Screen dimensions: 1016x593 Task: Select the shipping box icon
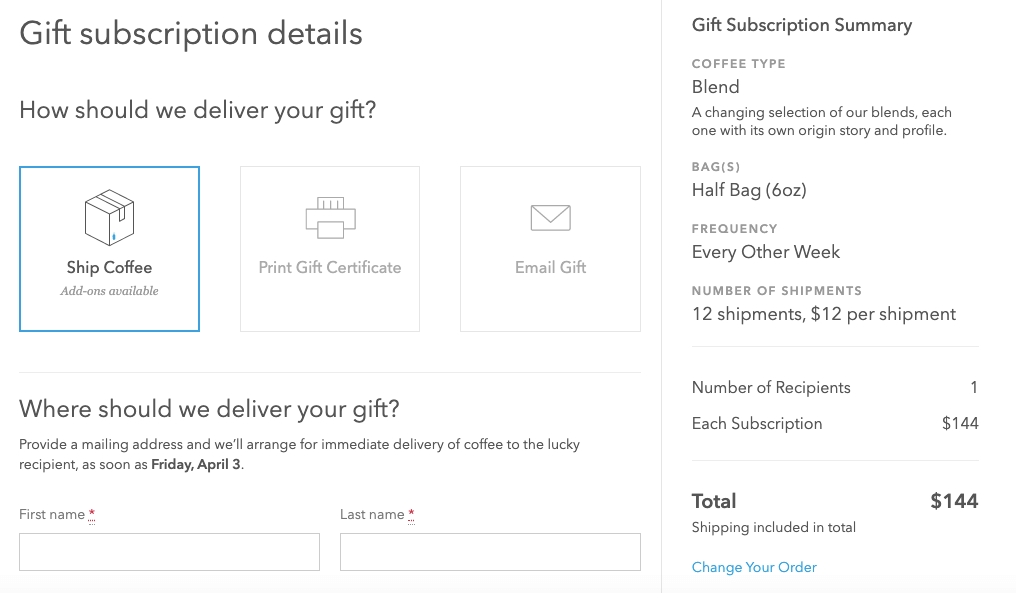point(110,218)
